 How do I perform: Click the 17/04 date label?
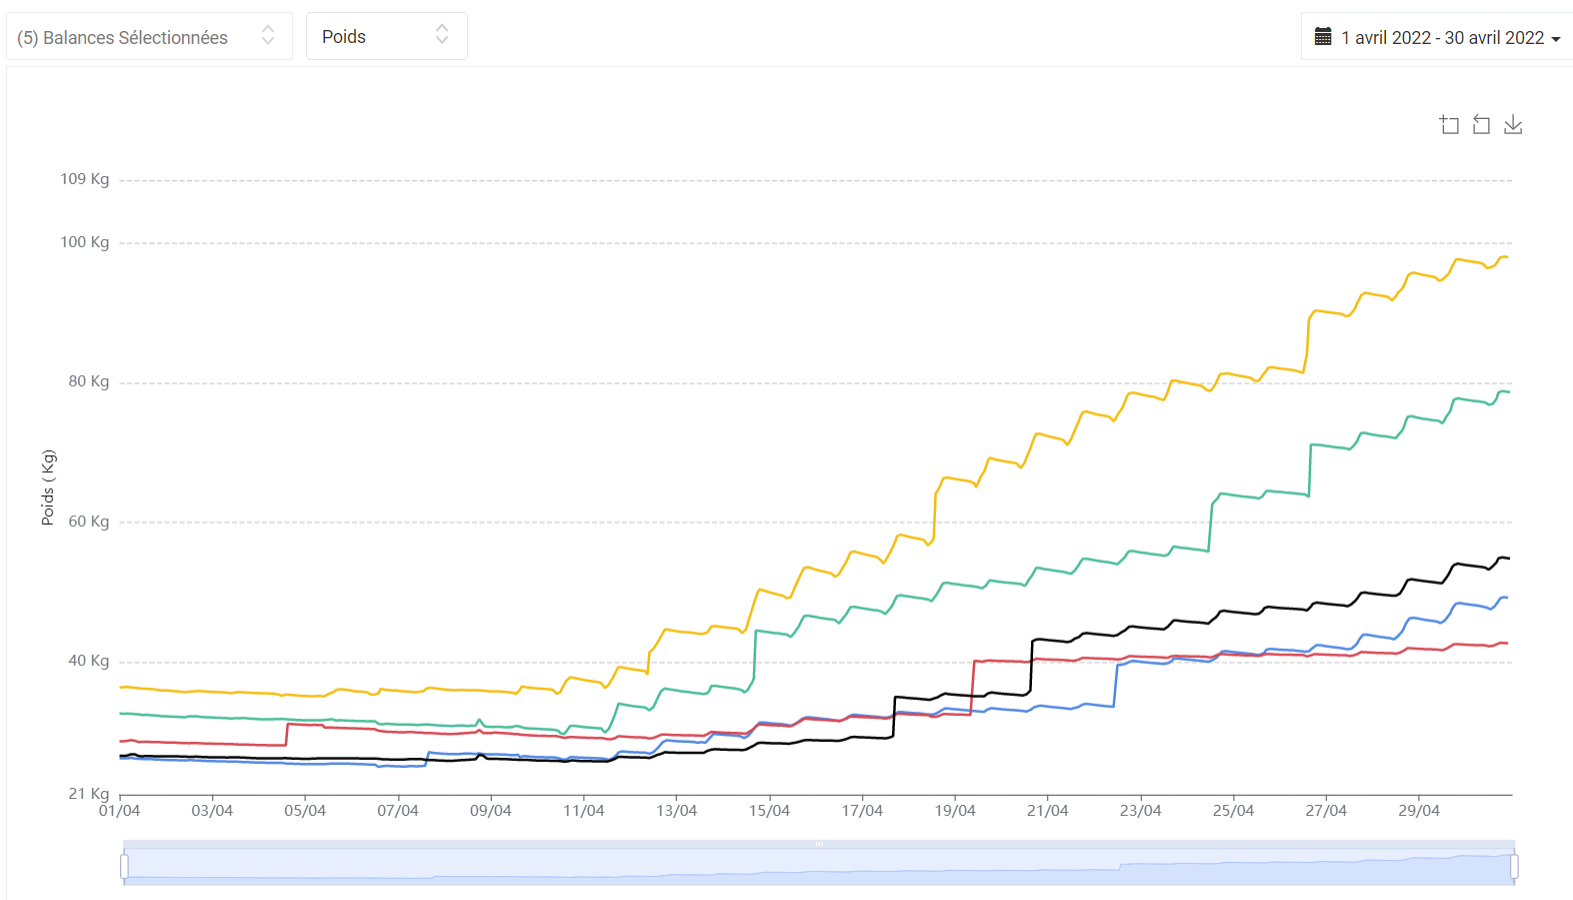[862, 810]
